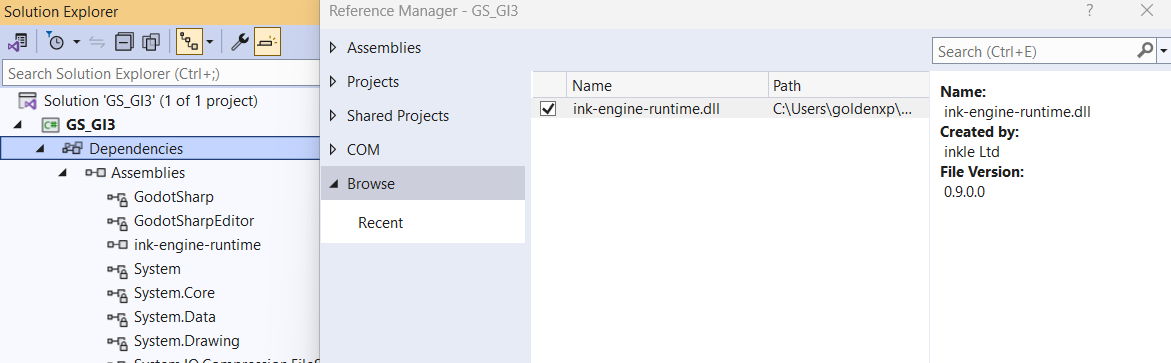
Task: Collapse the GS_GI3 project node arrow
Action: [18, 125]
